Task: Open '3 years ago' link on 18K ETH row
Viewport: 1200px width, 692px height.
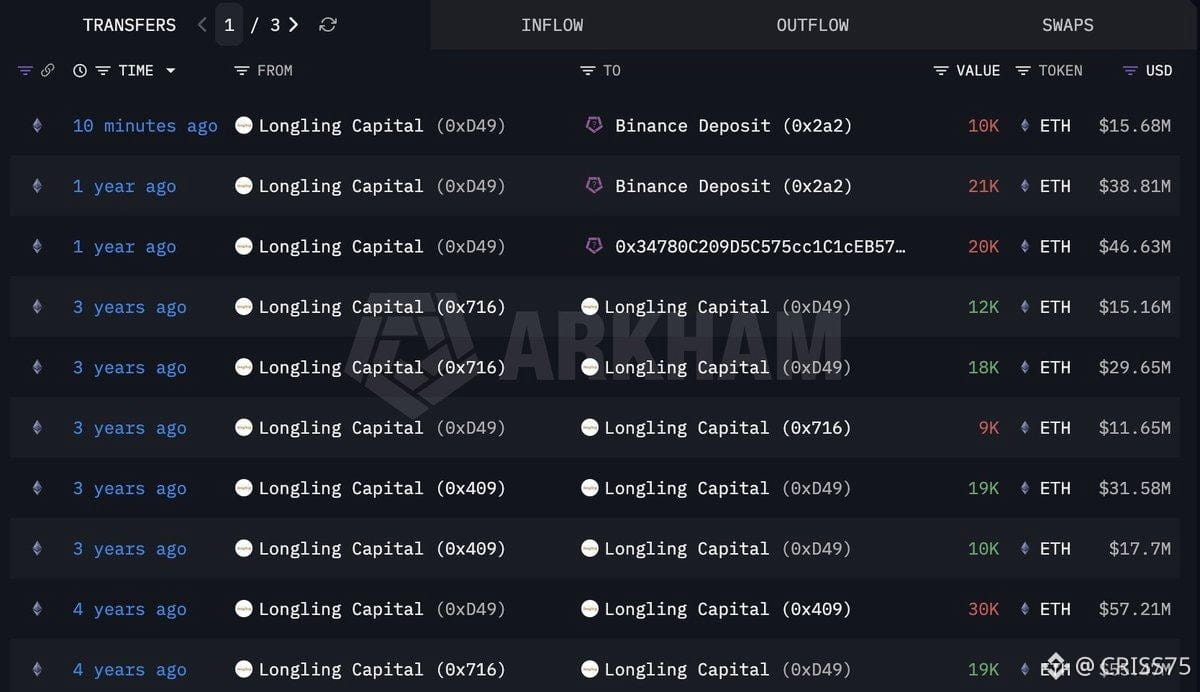Action: coord(129,367)
